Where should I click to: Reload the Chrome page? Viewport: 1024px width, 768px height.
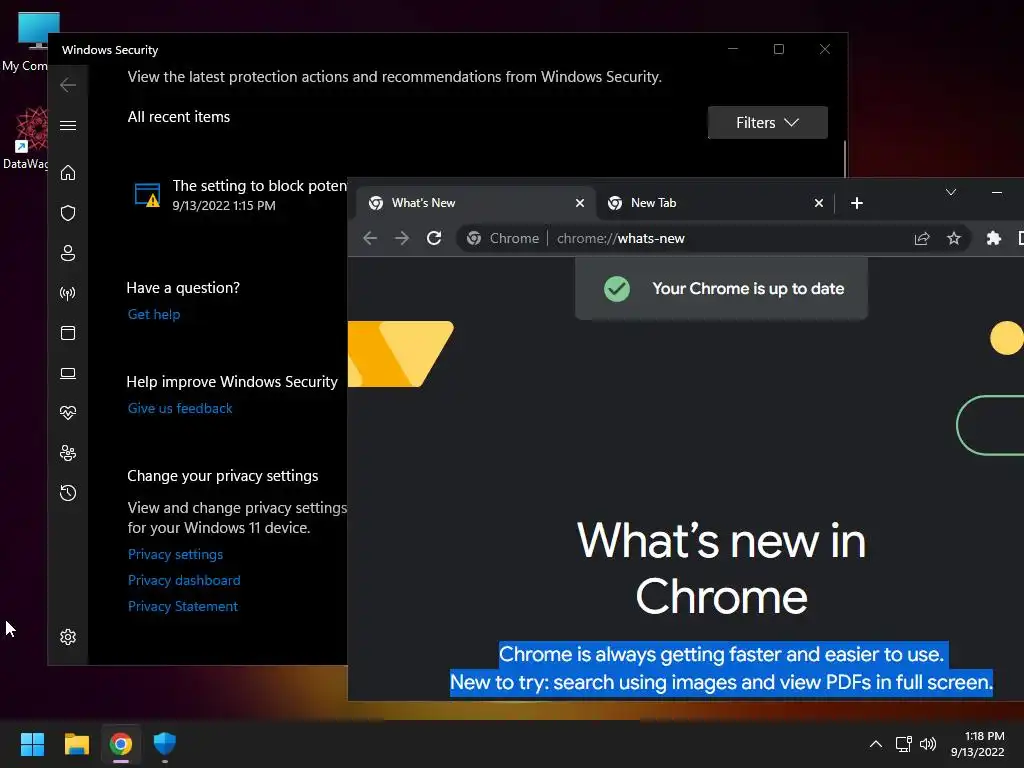tap(434, 238)
